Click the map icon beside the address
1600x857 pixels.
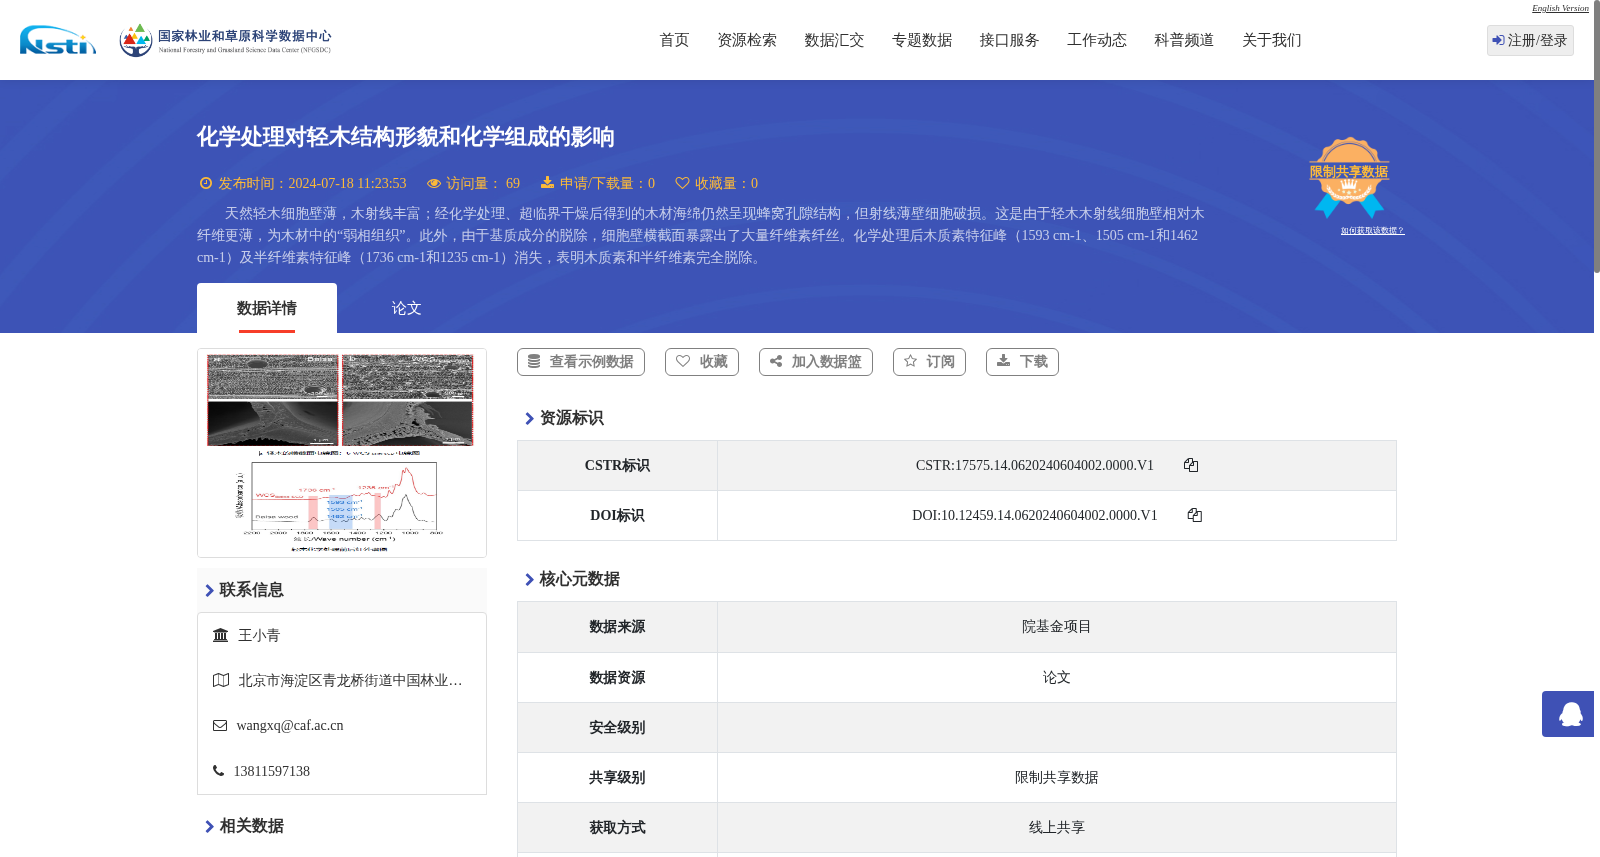pos(221,680)
